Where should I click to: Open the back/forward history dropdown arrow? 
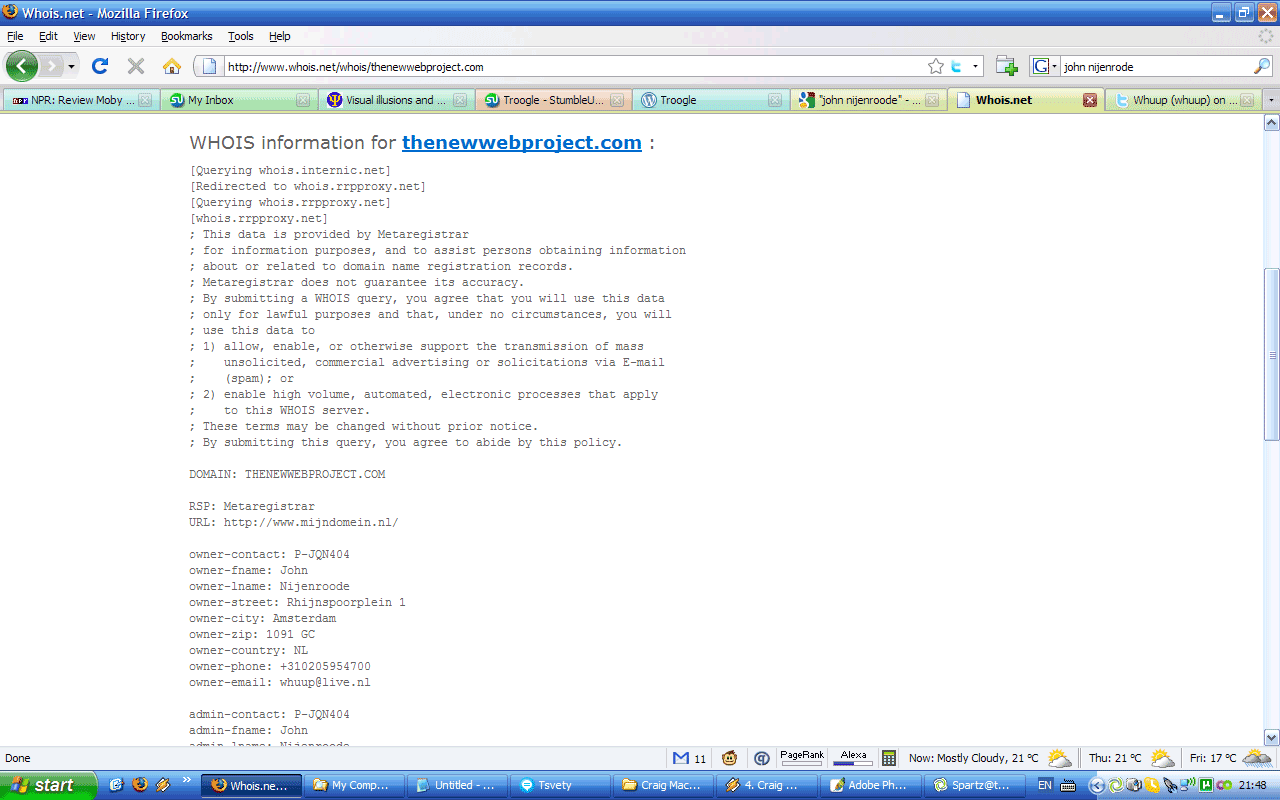tap(72, 67)
